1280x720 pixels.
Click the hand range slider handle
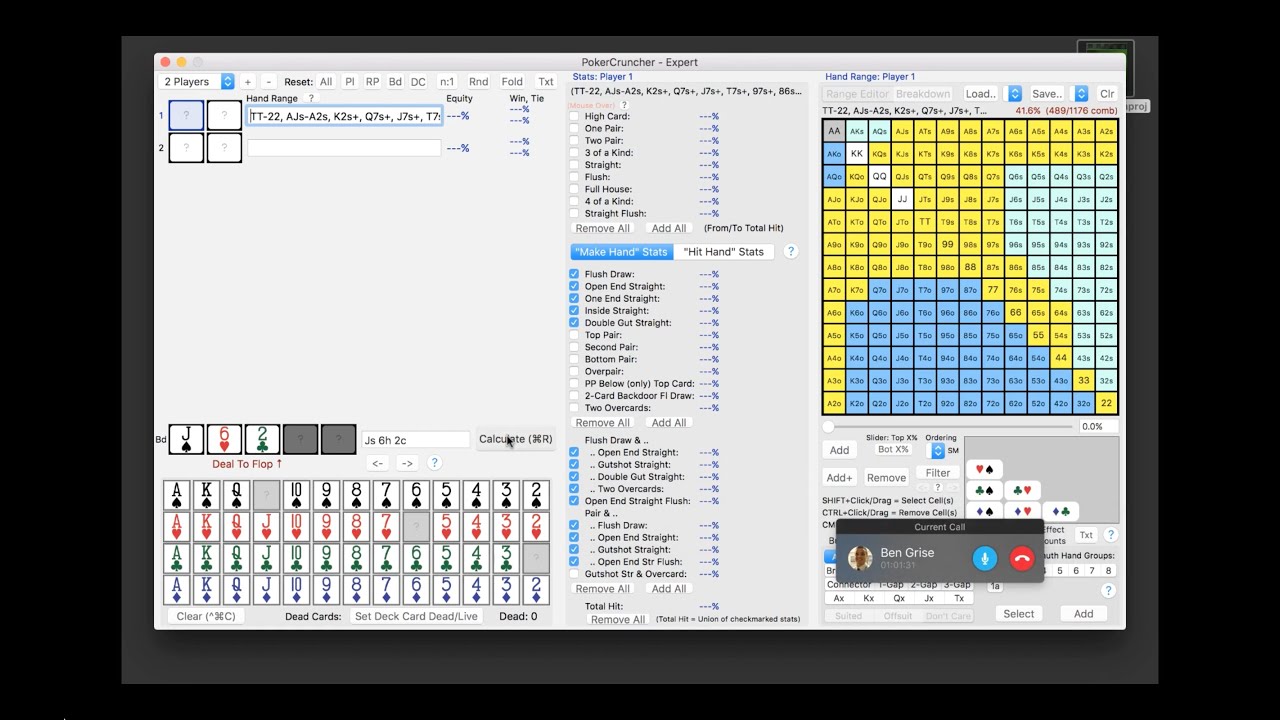click(x=828, y=427)
